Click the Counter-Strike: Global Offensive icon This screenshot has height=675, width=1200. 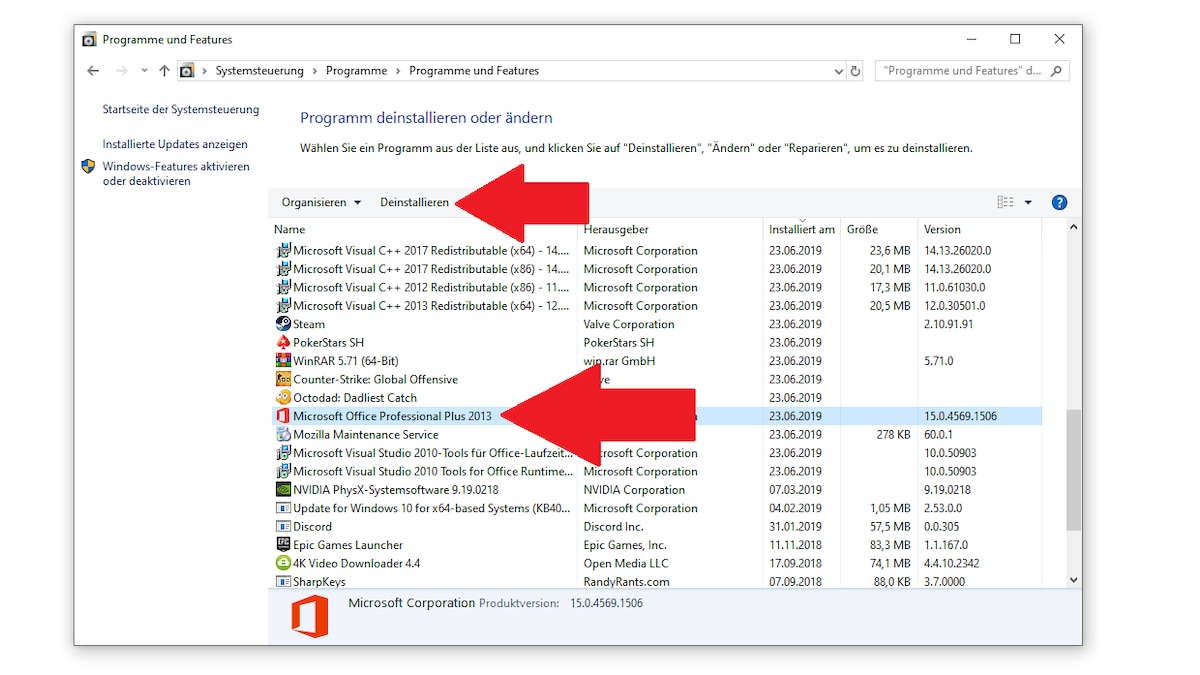click(x=283, y=379)
